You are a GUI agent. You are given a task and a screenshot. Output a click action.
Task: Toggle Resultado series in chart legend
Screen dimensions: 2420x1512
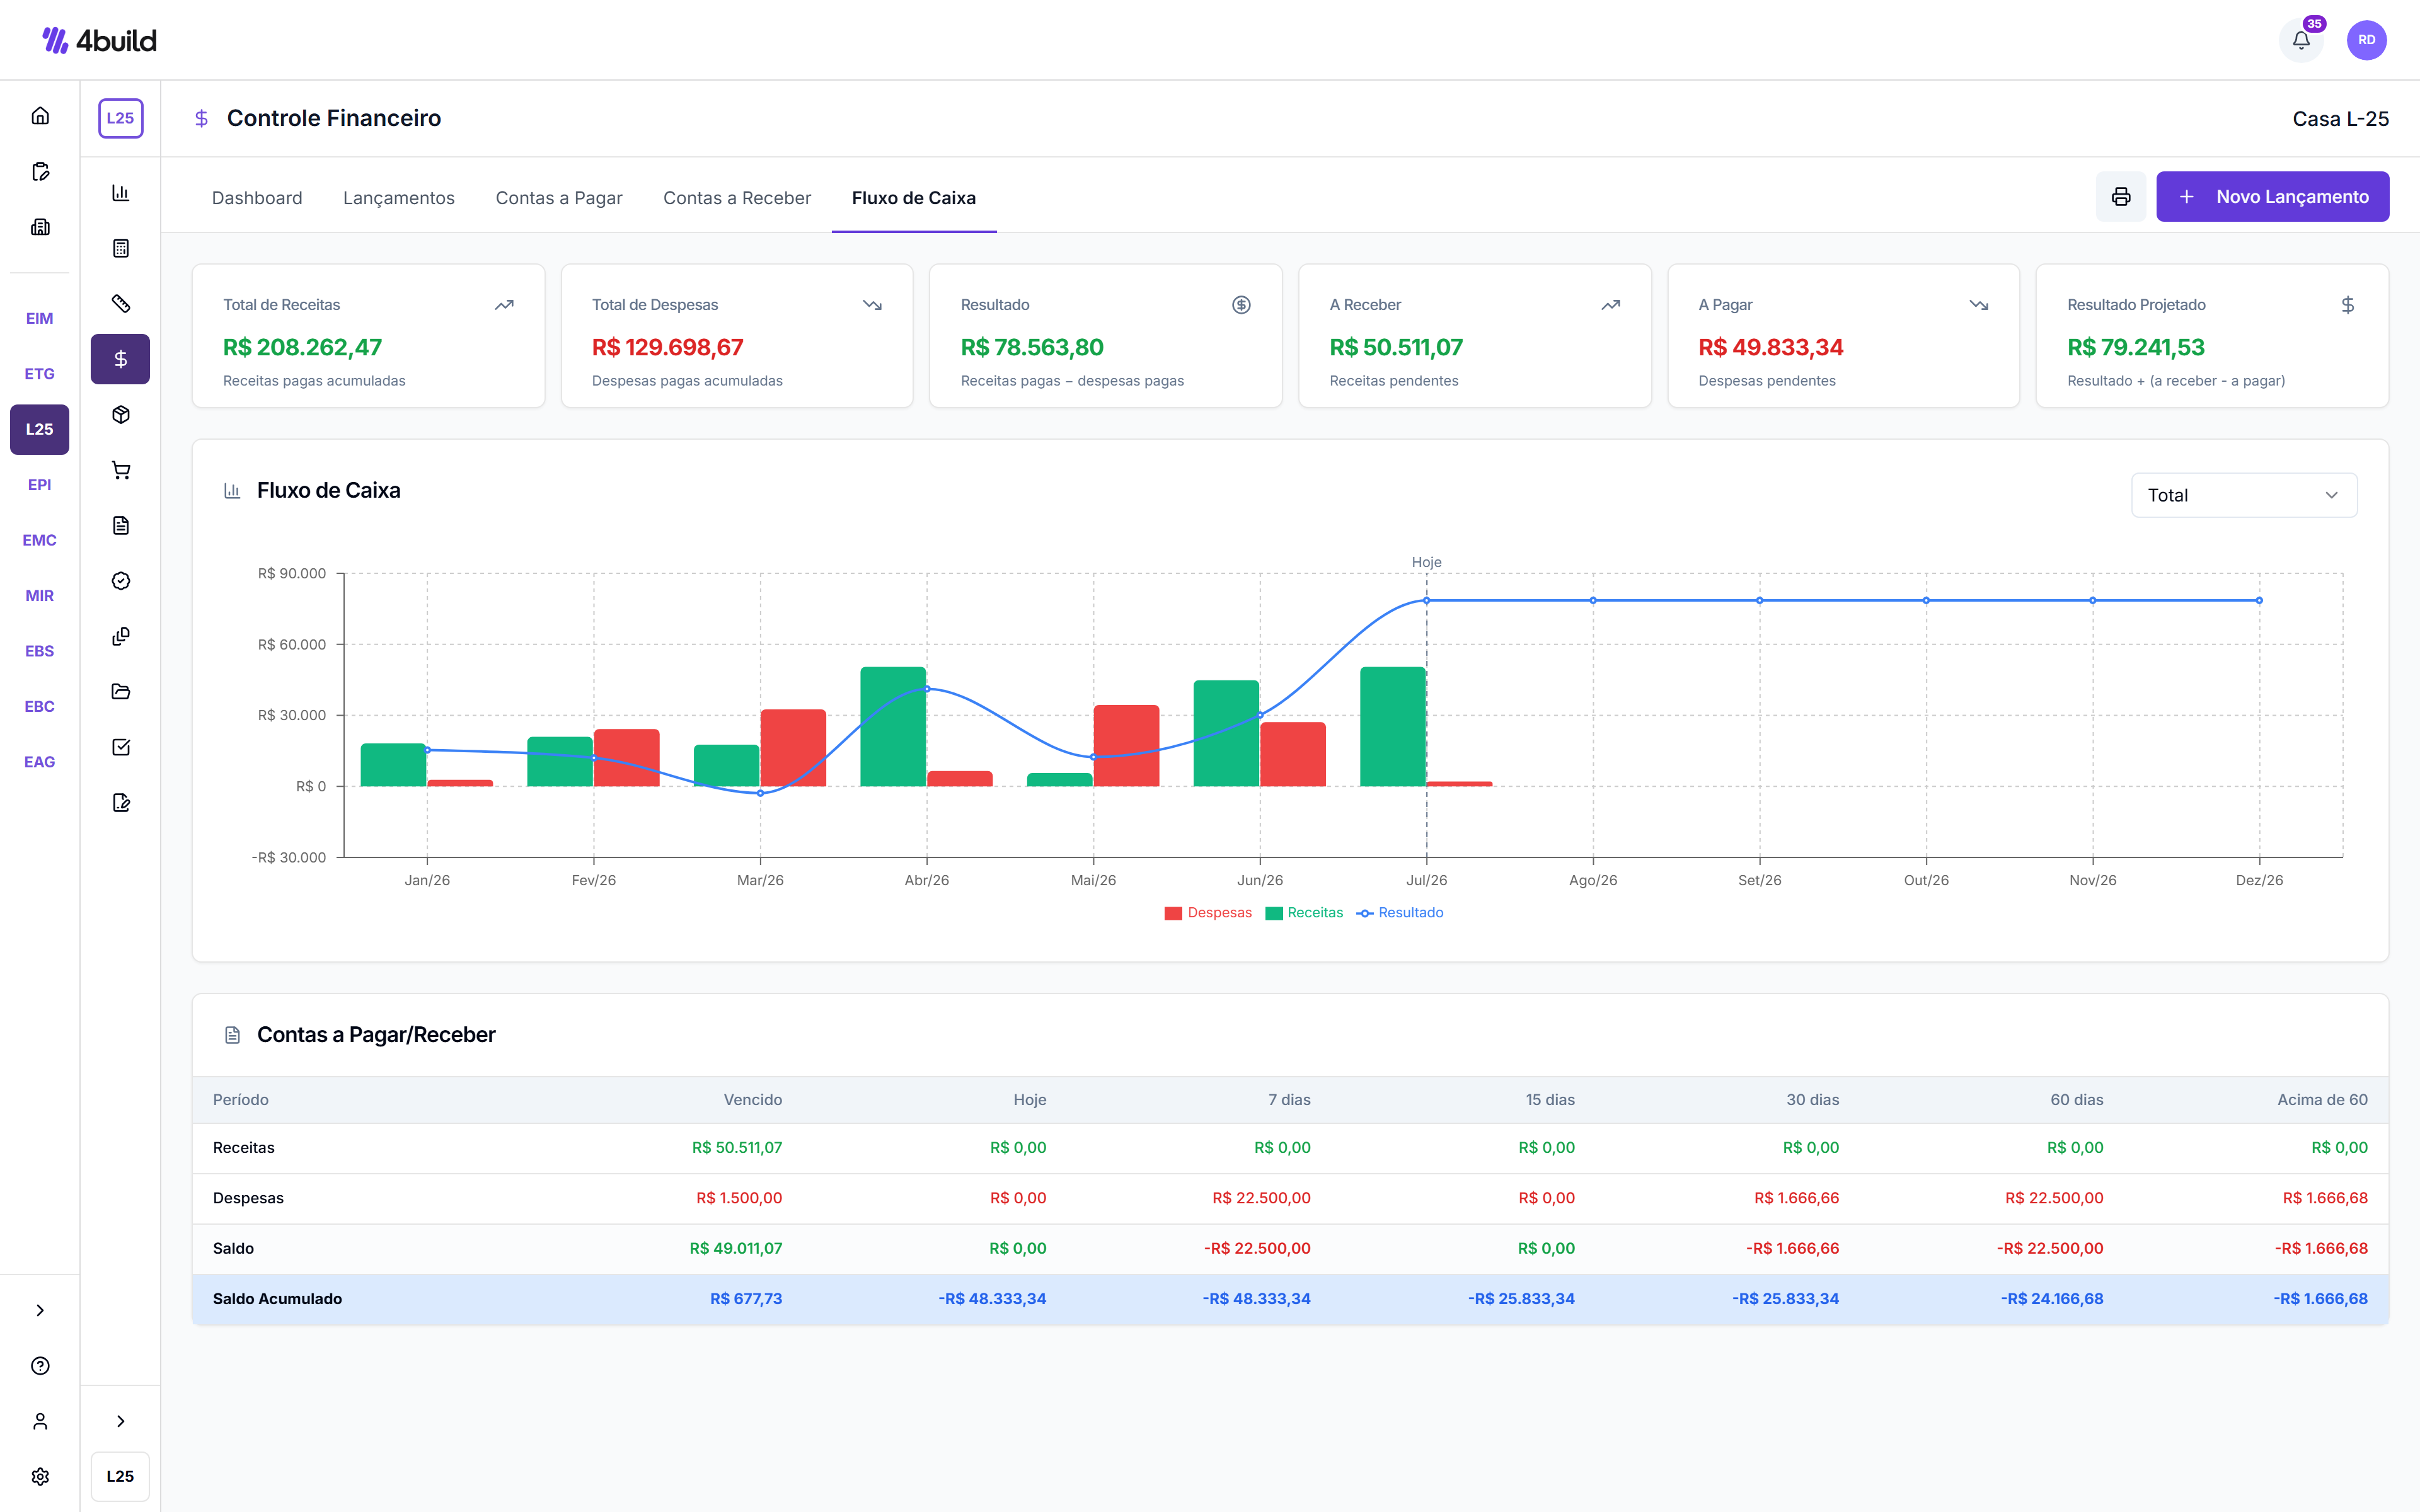click(x=1400, y=913)
